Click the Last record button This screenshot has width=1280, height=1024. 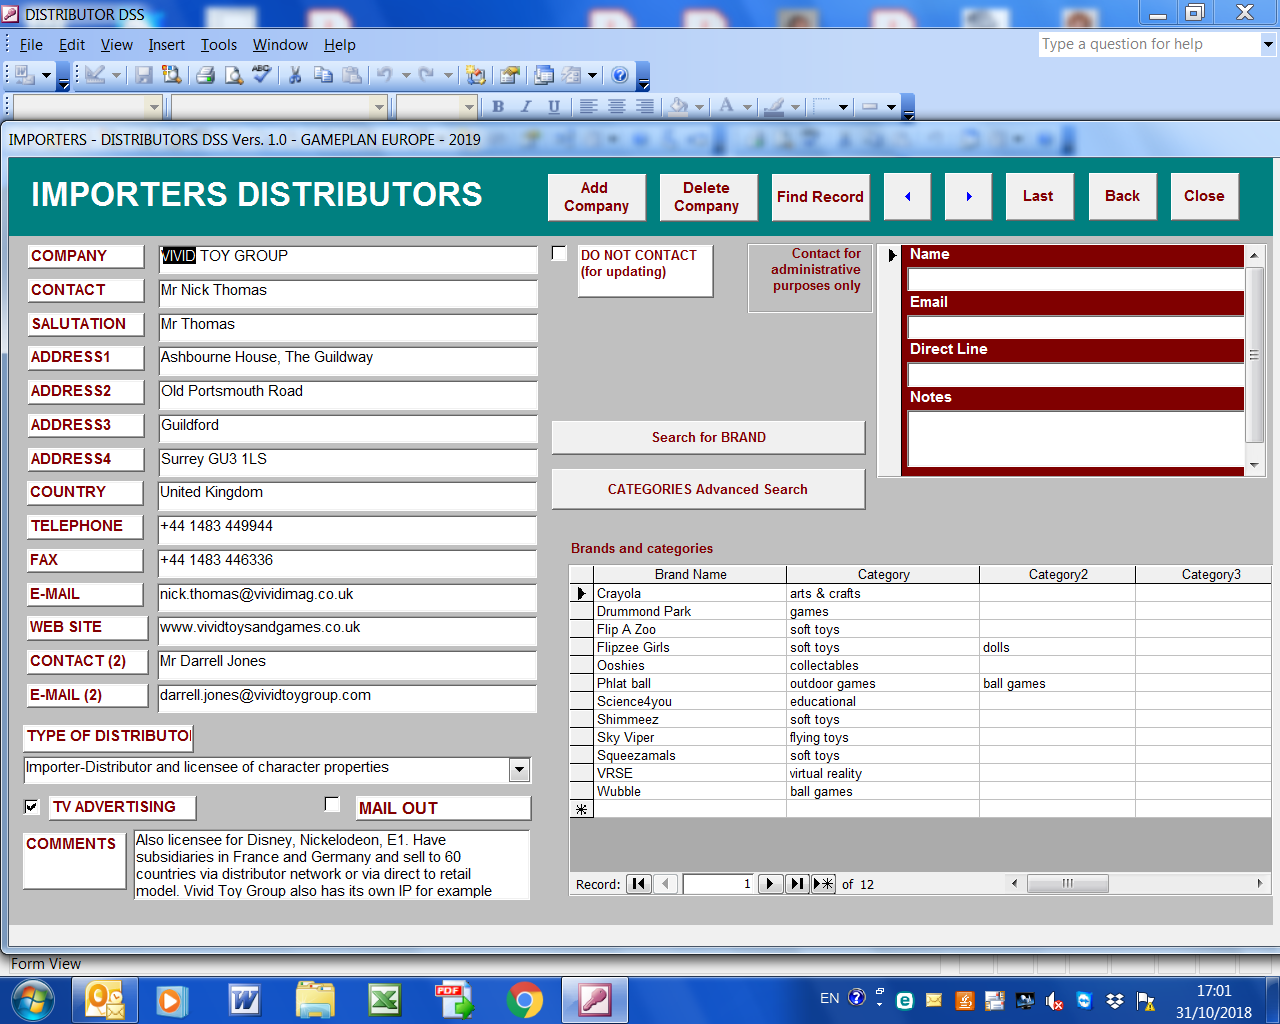tap(1038, 196)
